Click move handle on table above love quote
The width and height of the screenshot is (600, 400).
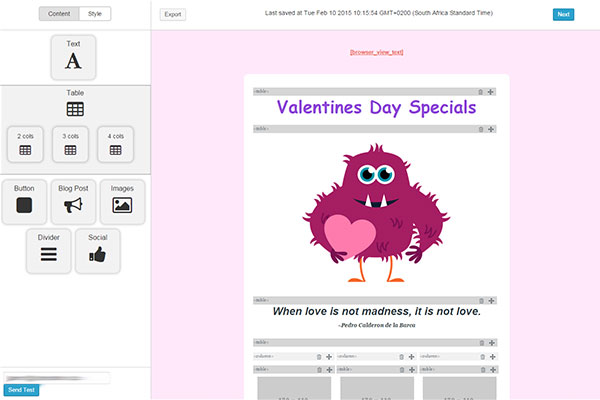tap(492, 301)
